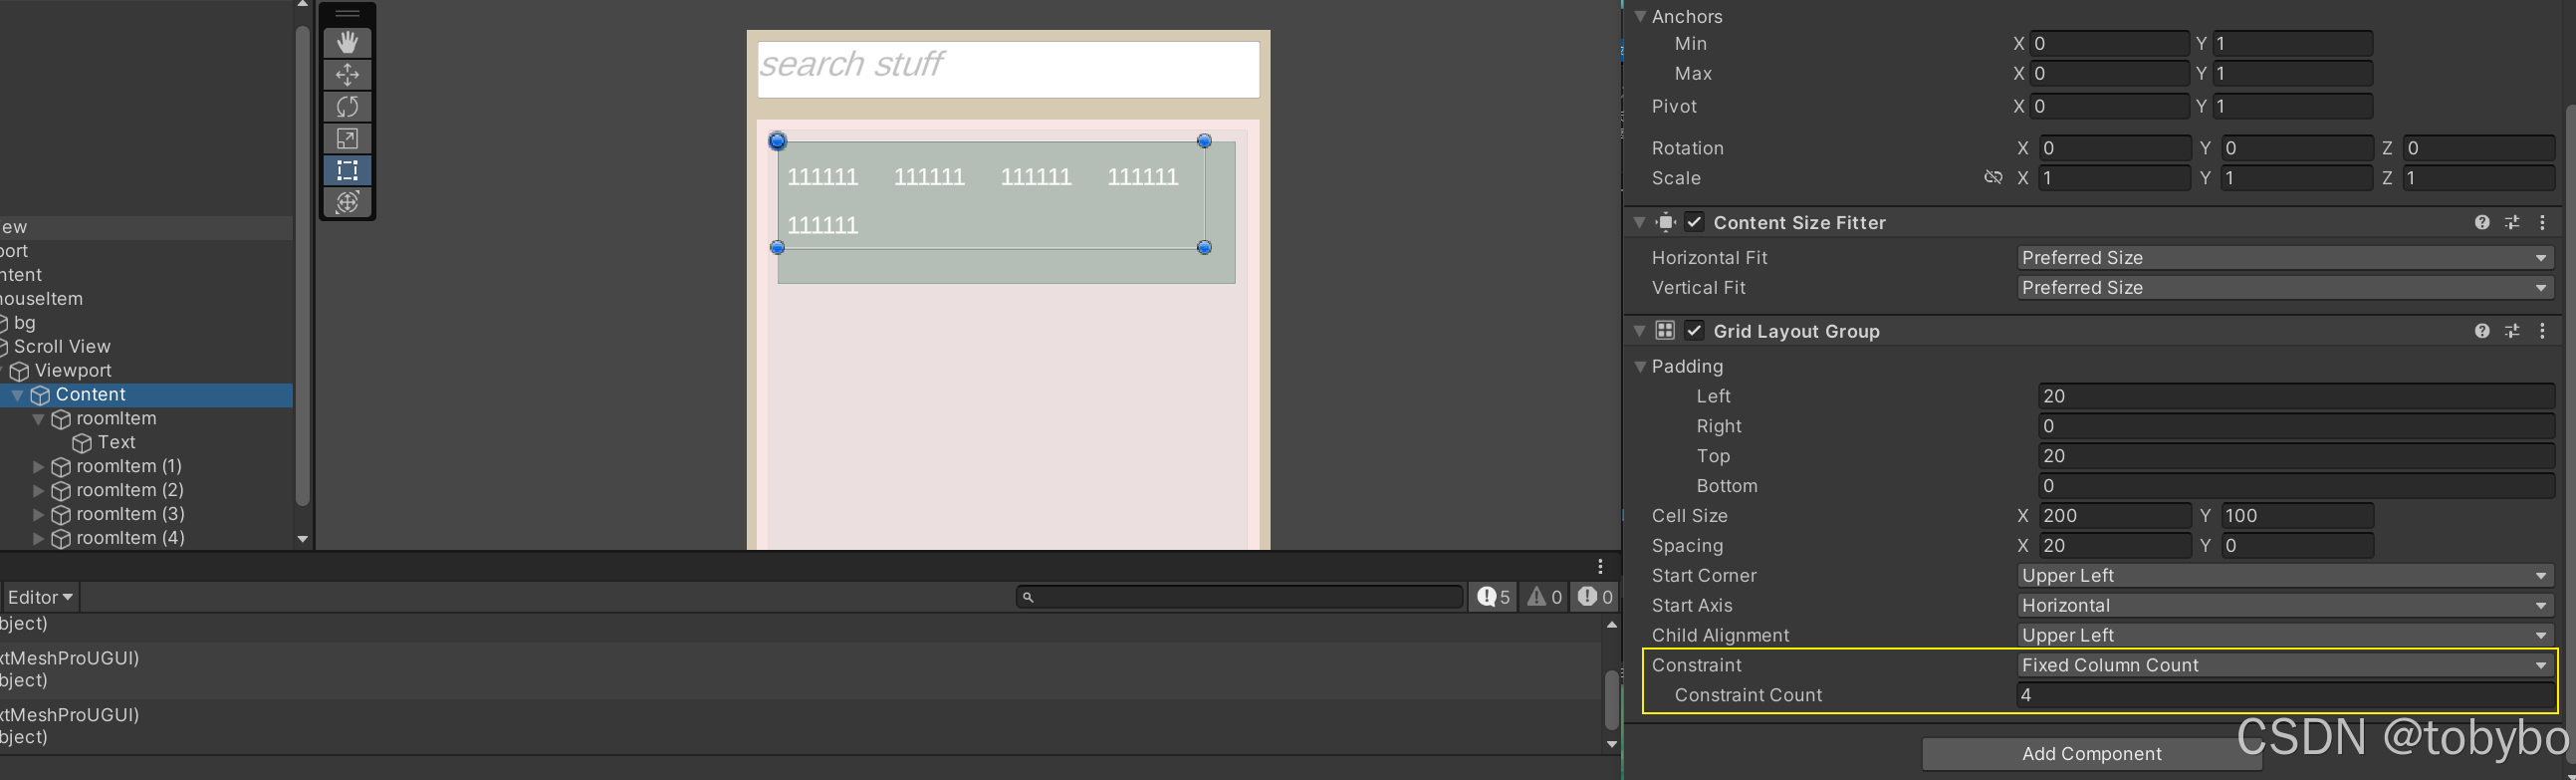Open help for Grid Layout Group
This screenshot has height=780, width=2576.
[x=2482, y=331]
